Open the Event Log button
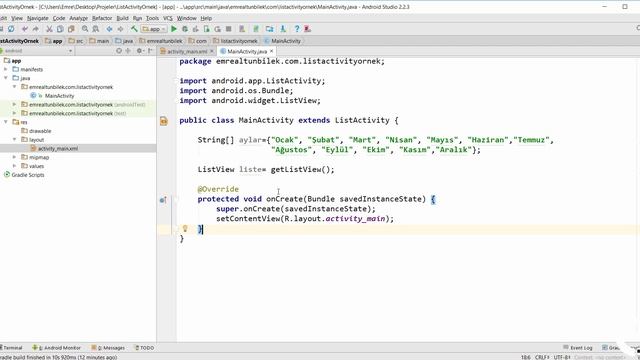The image size is (640, 360). coord(578,348)
